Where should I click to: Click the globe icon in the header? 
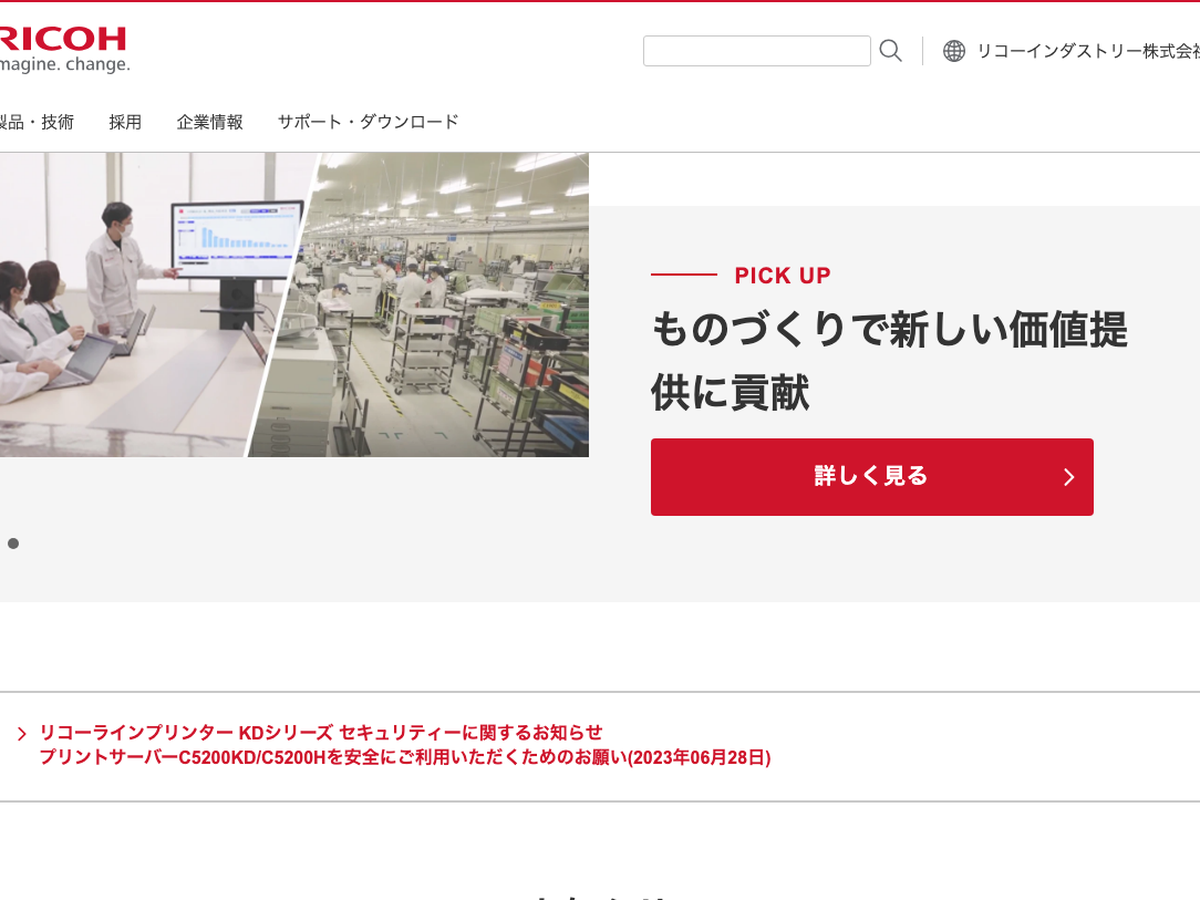coord(954,51)
